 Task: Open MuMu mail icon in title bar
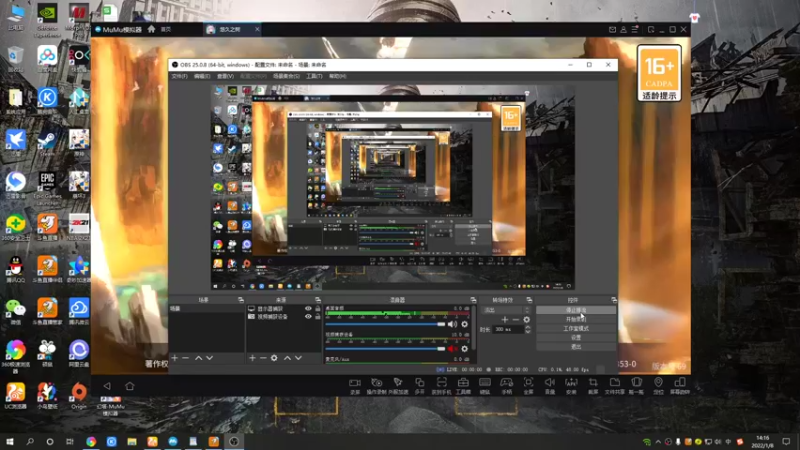click(612, 30)
